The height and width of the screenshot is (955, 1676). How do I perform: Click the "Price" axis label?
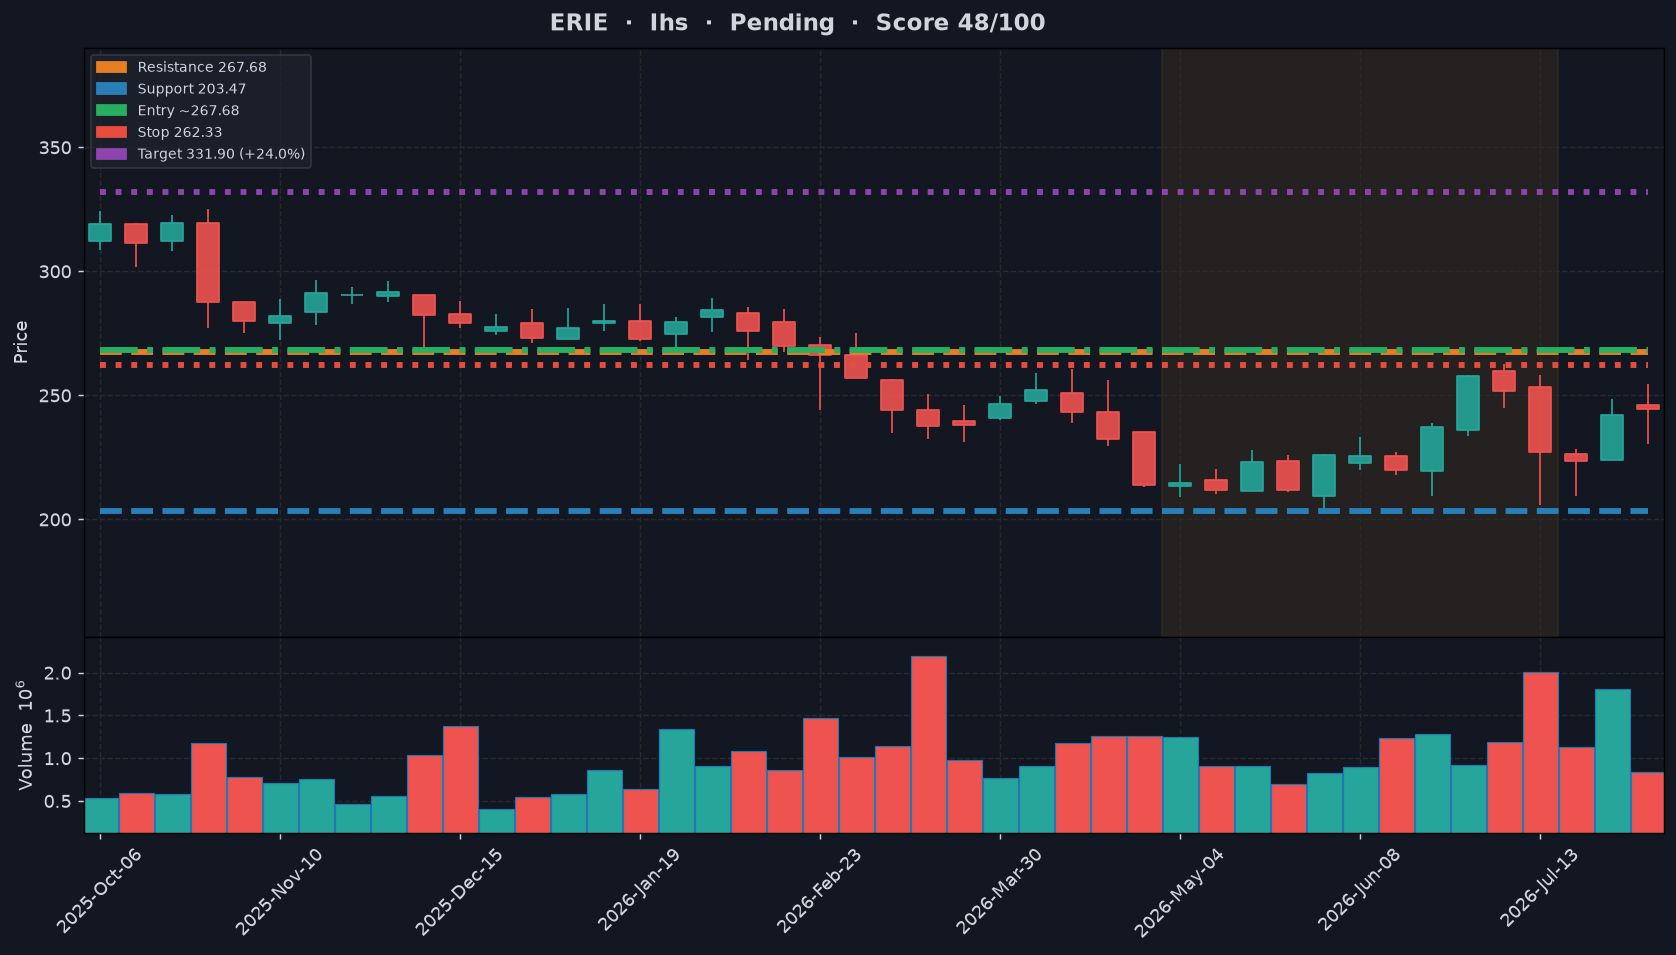tap(21, 342)
